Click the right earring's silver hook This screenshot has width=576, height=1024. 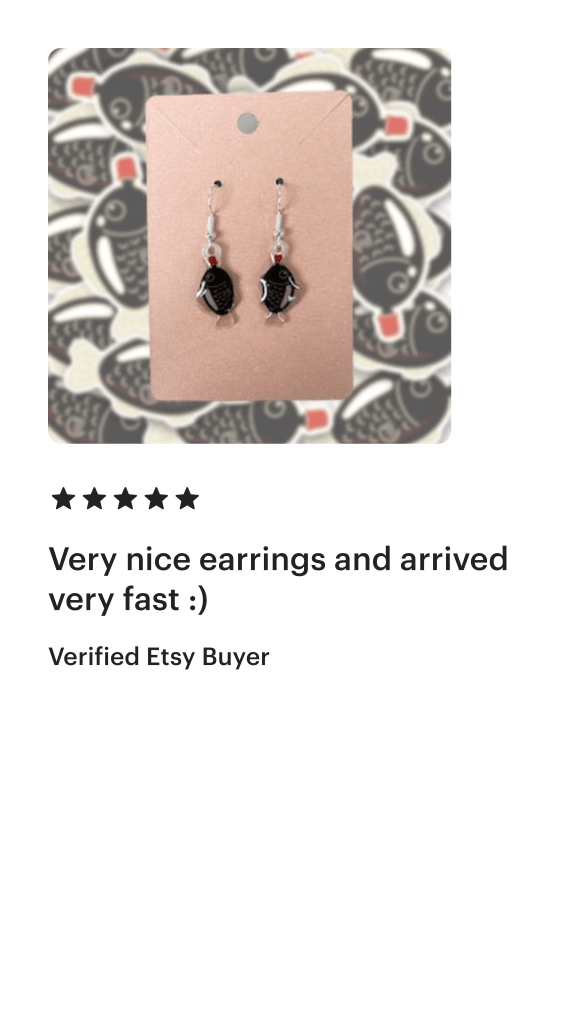[x=279, y=210]
